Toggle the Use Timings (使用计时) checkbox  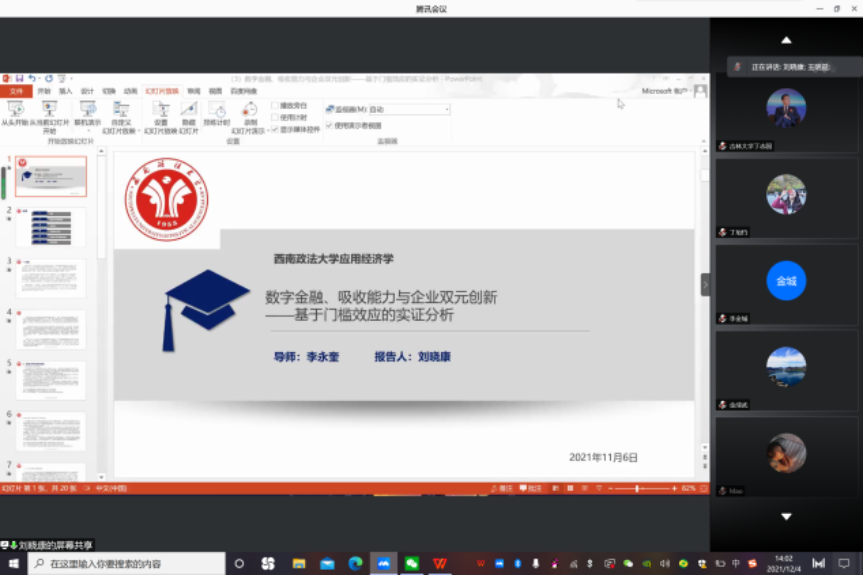pos(275,117)
